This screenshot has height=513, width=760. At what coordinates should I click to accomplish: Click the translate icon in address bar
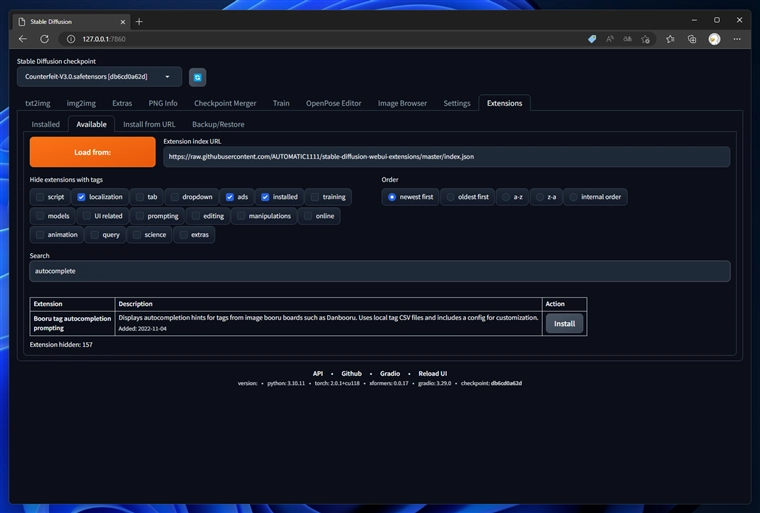coord(627,39)
